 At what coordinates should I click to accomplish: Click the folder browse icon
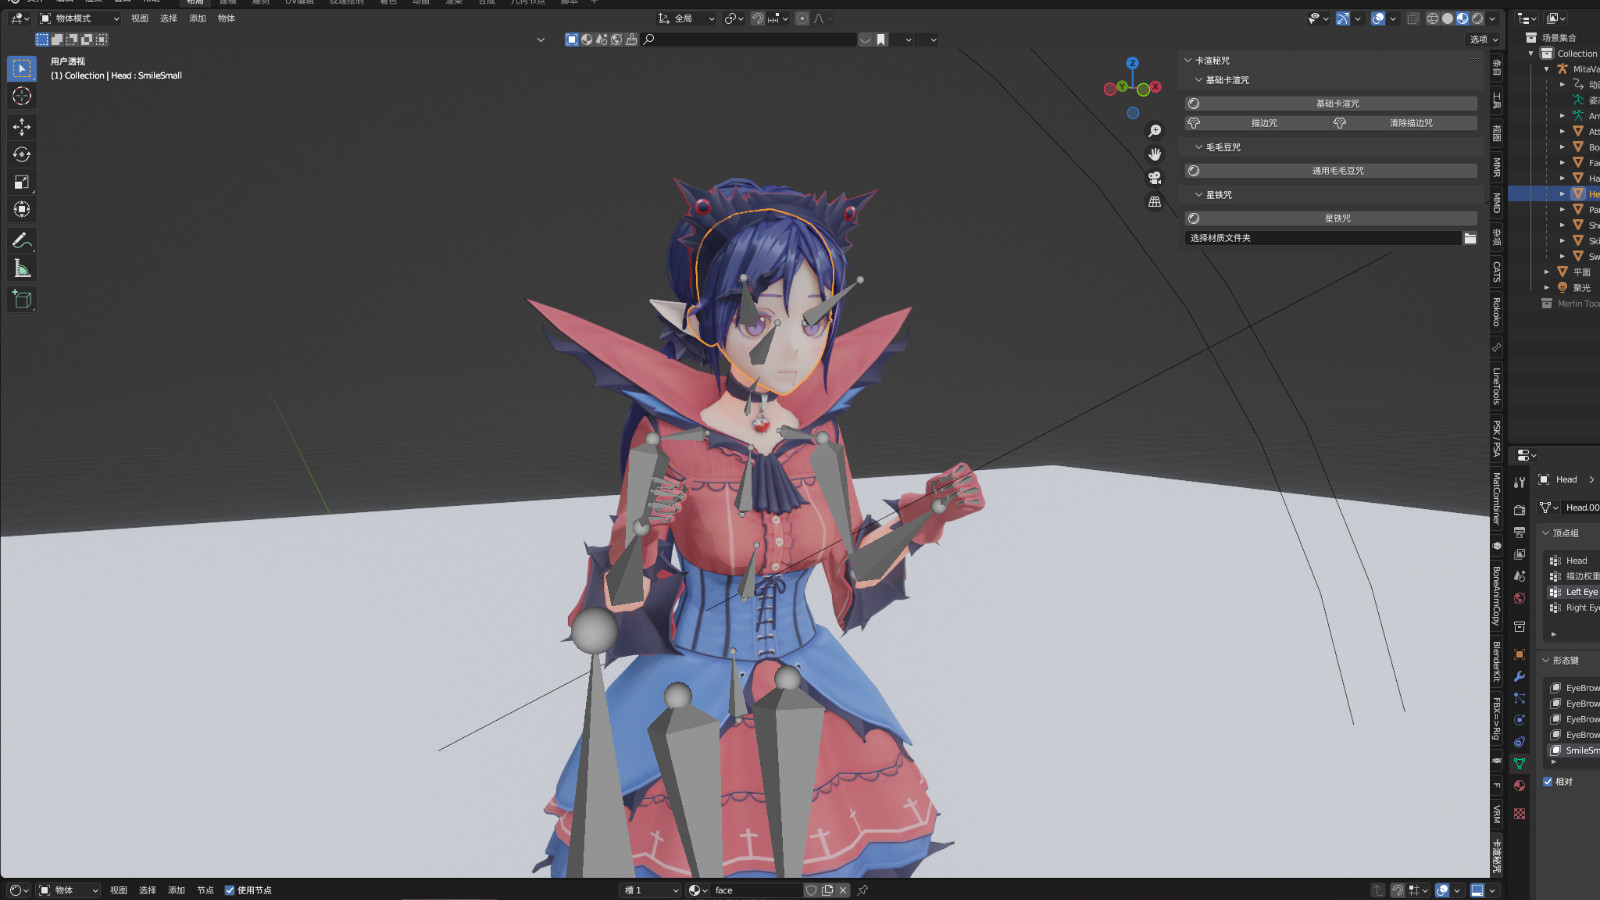tap(1470, 238)
